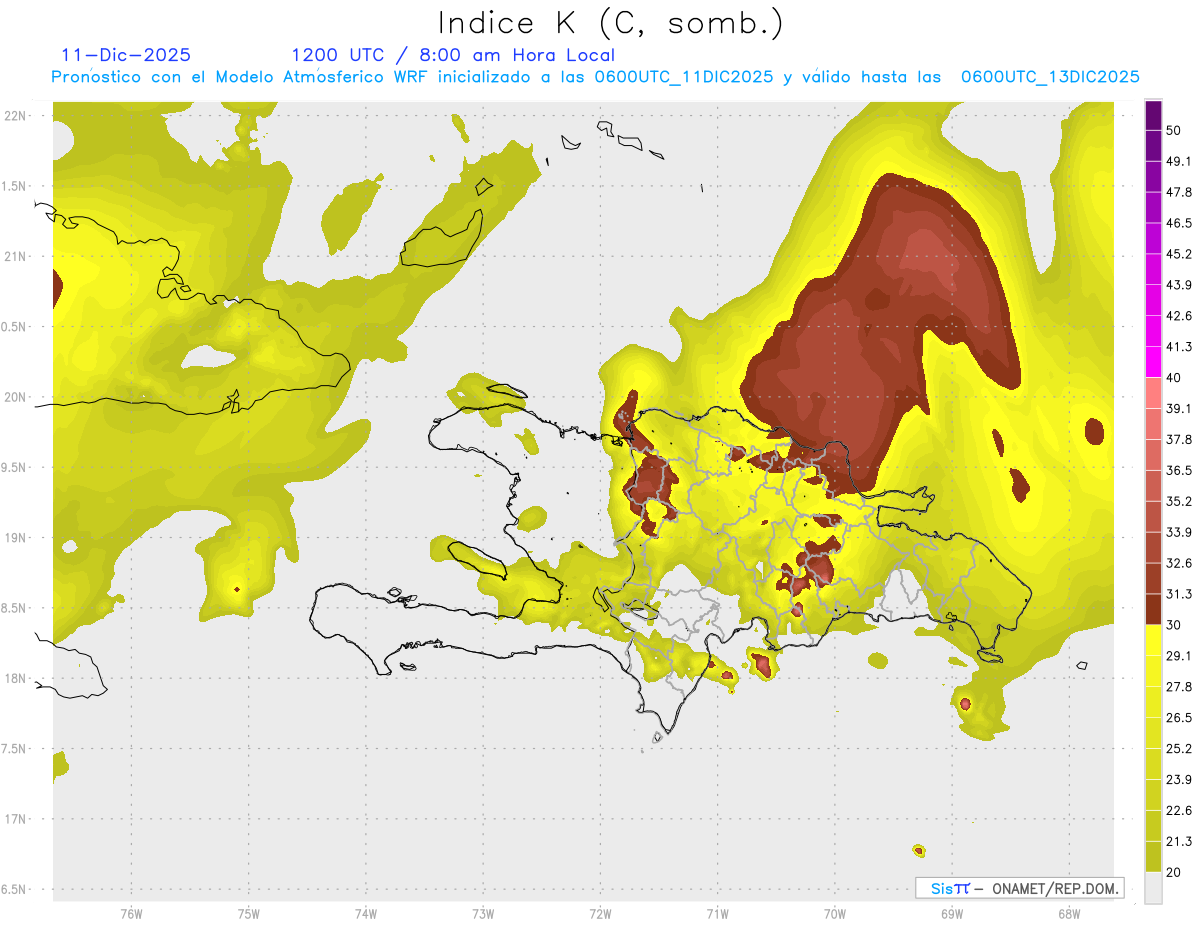Click the "74W" longitude axis label

(366, 914)
